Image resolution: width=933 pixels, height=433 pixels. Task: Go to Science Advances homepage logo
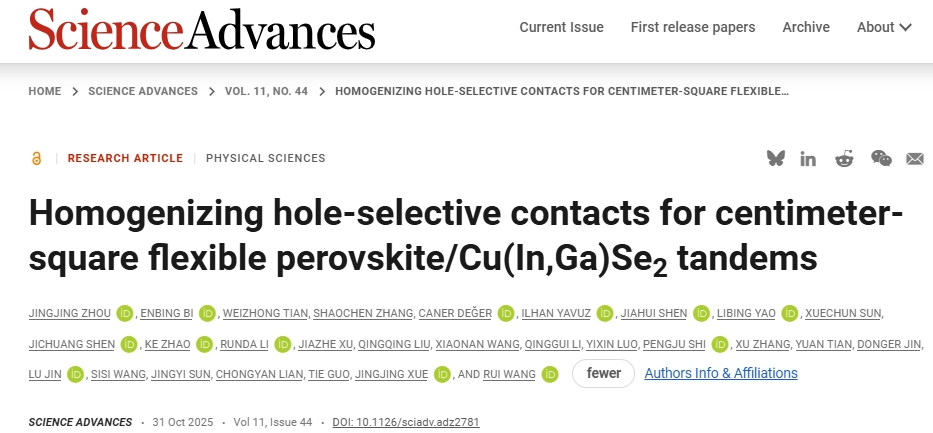coord(202,29)
